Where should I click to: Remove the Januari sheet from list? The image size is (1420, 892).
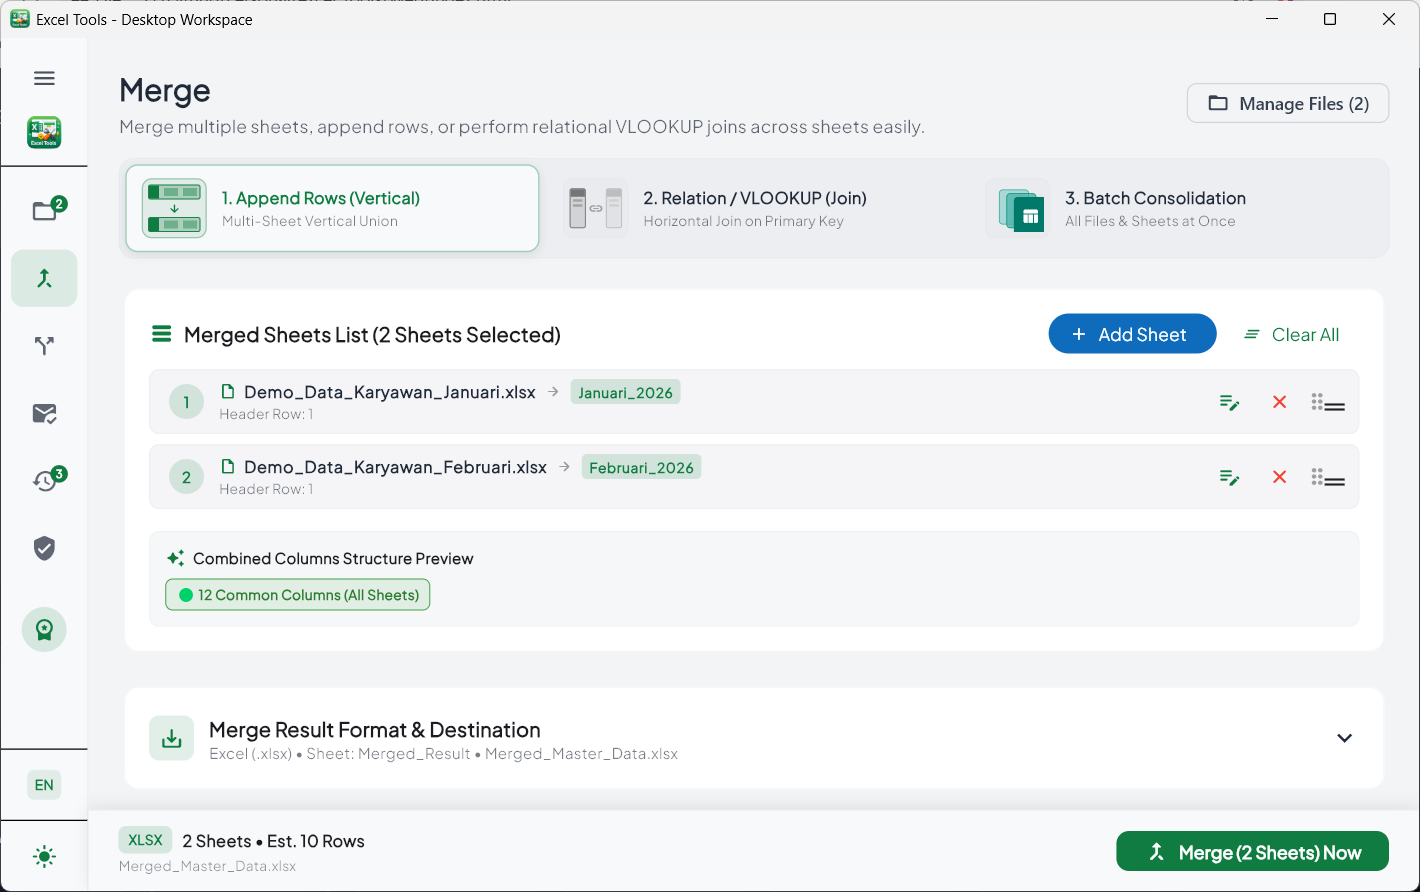1279,402
